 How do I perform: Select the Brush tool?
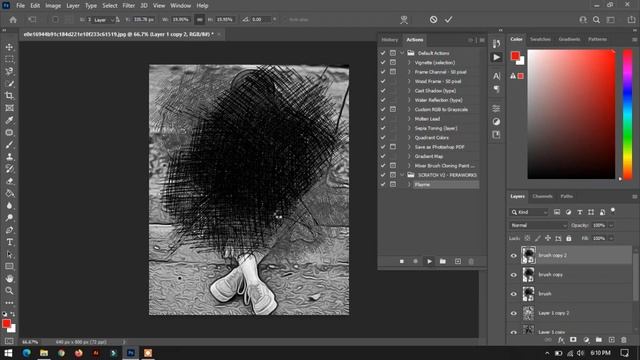click(x=9, y=144)
